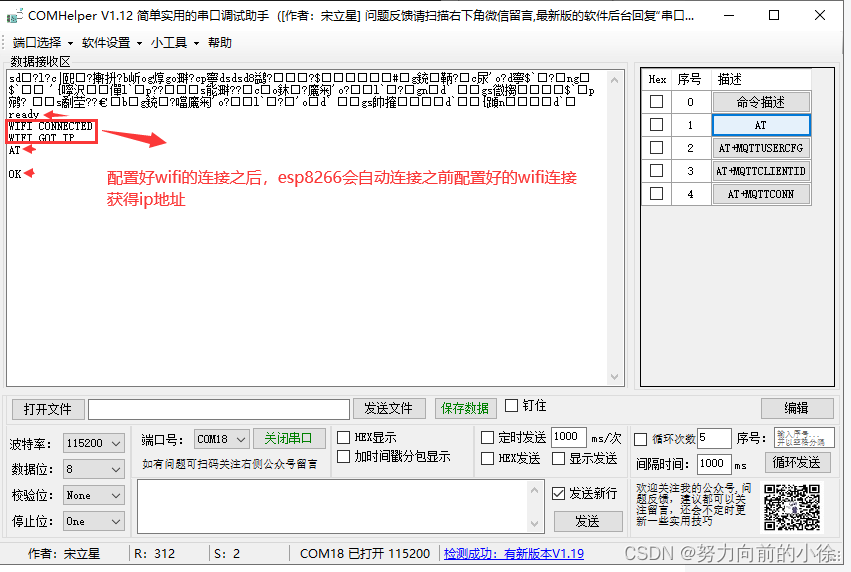Check the Hex box for row 1
The width and height of the screenshot is (851, 572).
[x=656, y=125]
